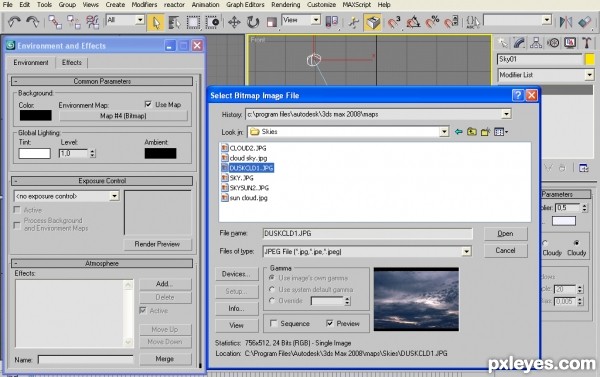This screenshot has width=600, height=377.
Task: Click the Devices... button
Action: coord(236,274)
